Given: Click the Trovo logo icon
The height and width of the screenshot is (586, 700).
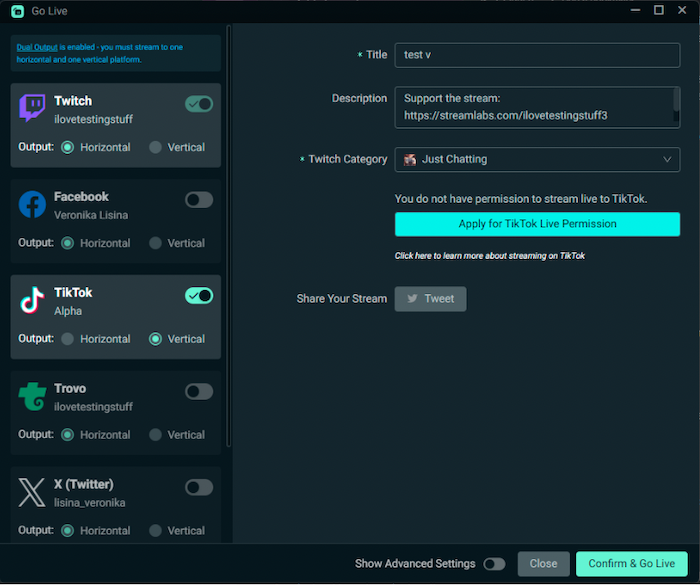Looking at the screenshot, I should pos(32,396).
